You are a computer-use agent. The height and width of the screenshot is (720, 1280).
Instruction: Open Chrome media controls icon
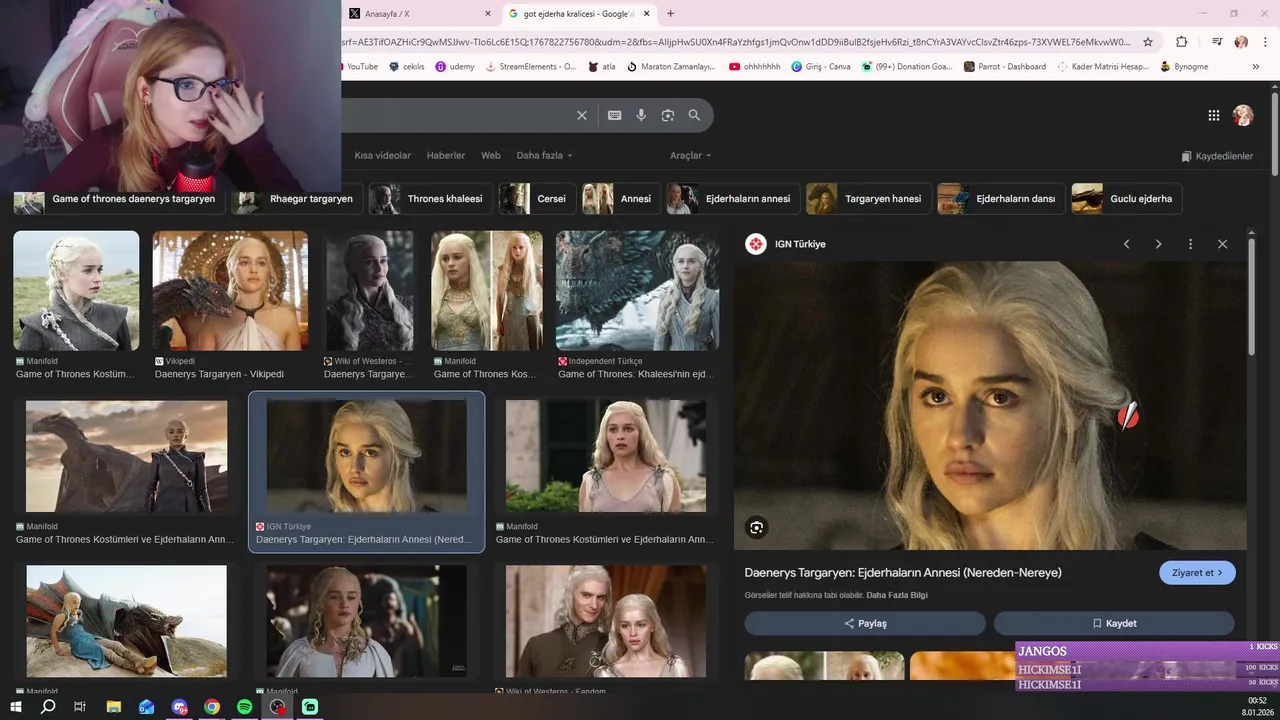tap(1217, 42)
